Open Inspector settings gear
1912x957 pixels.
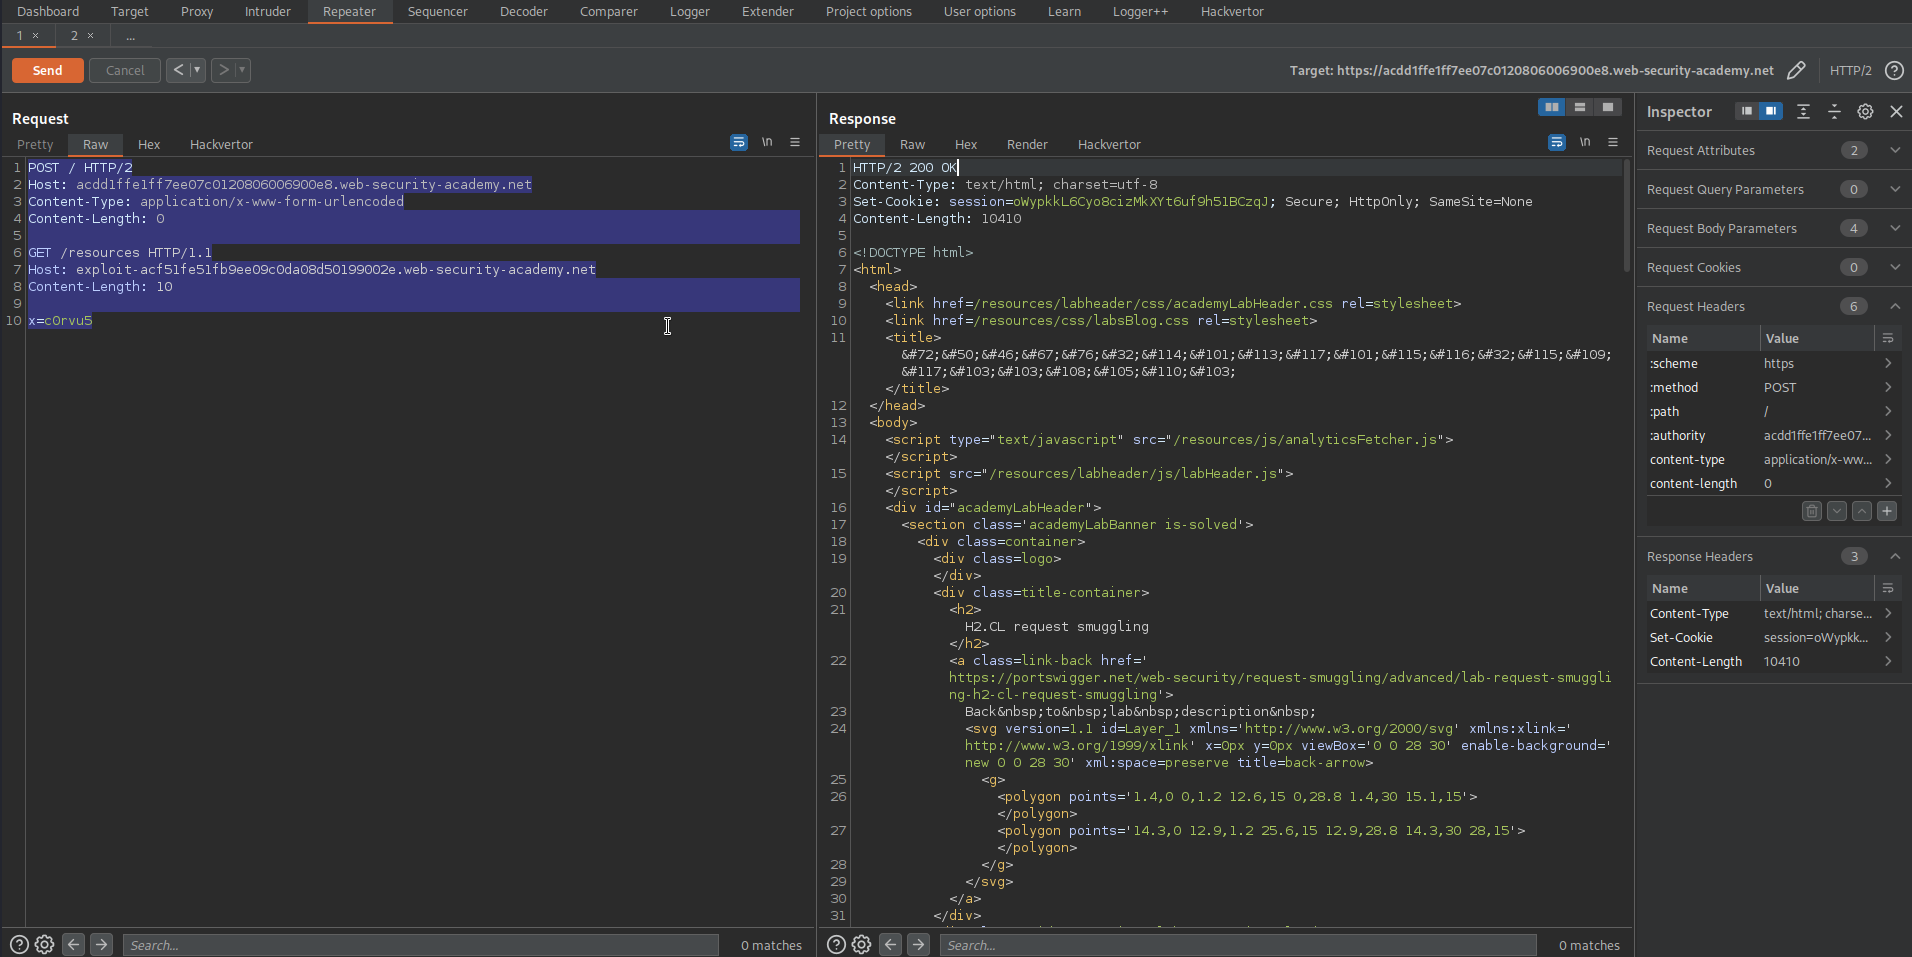[1865, 111]
